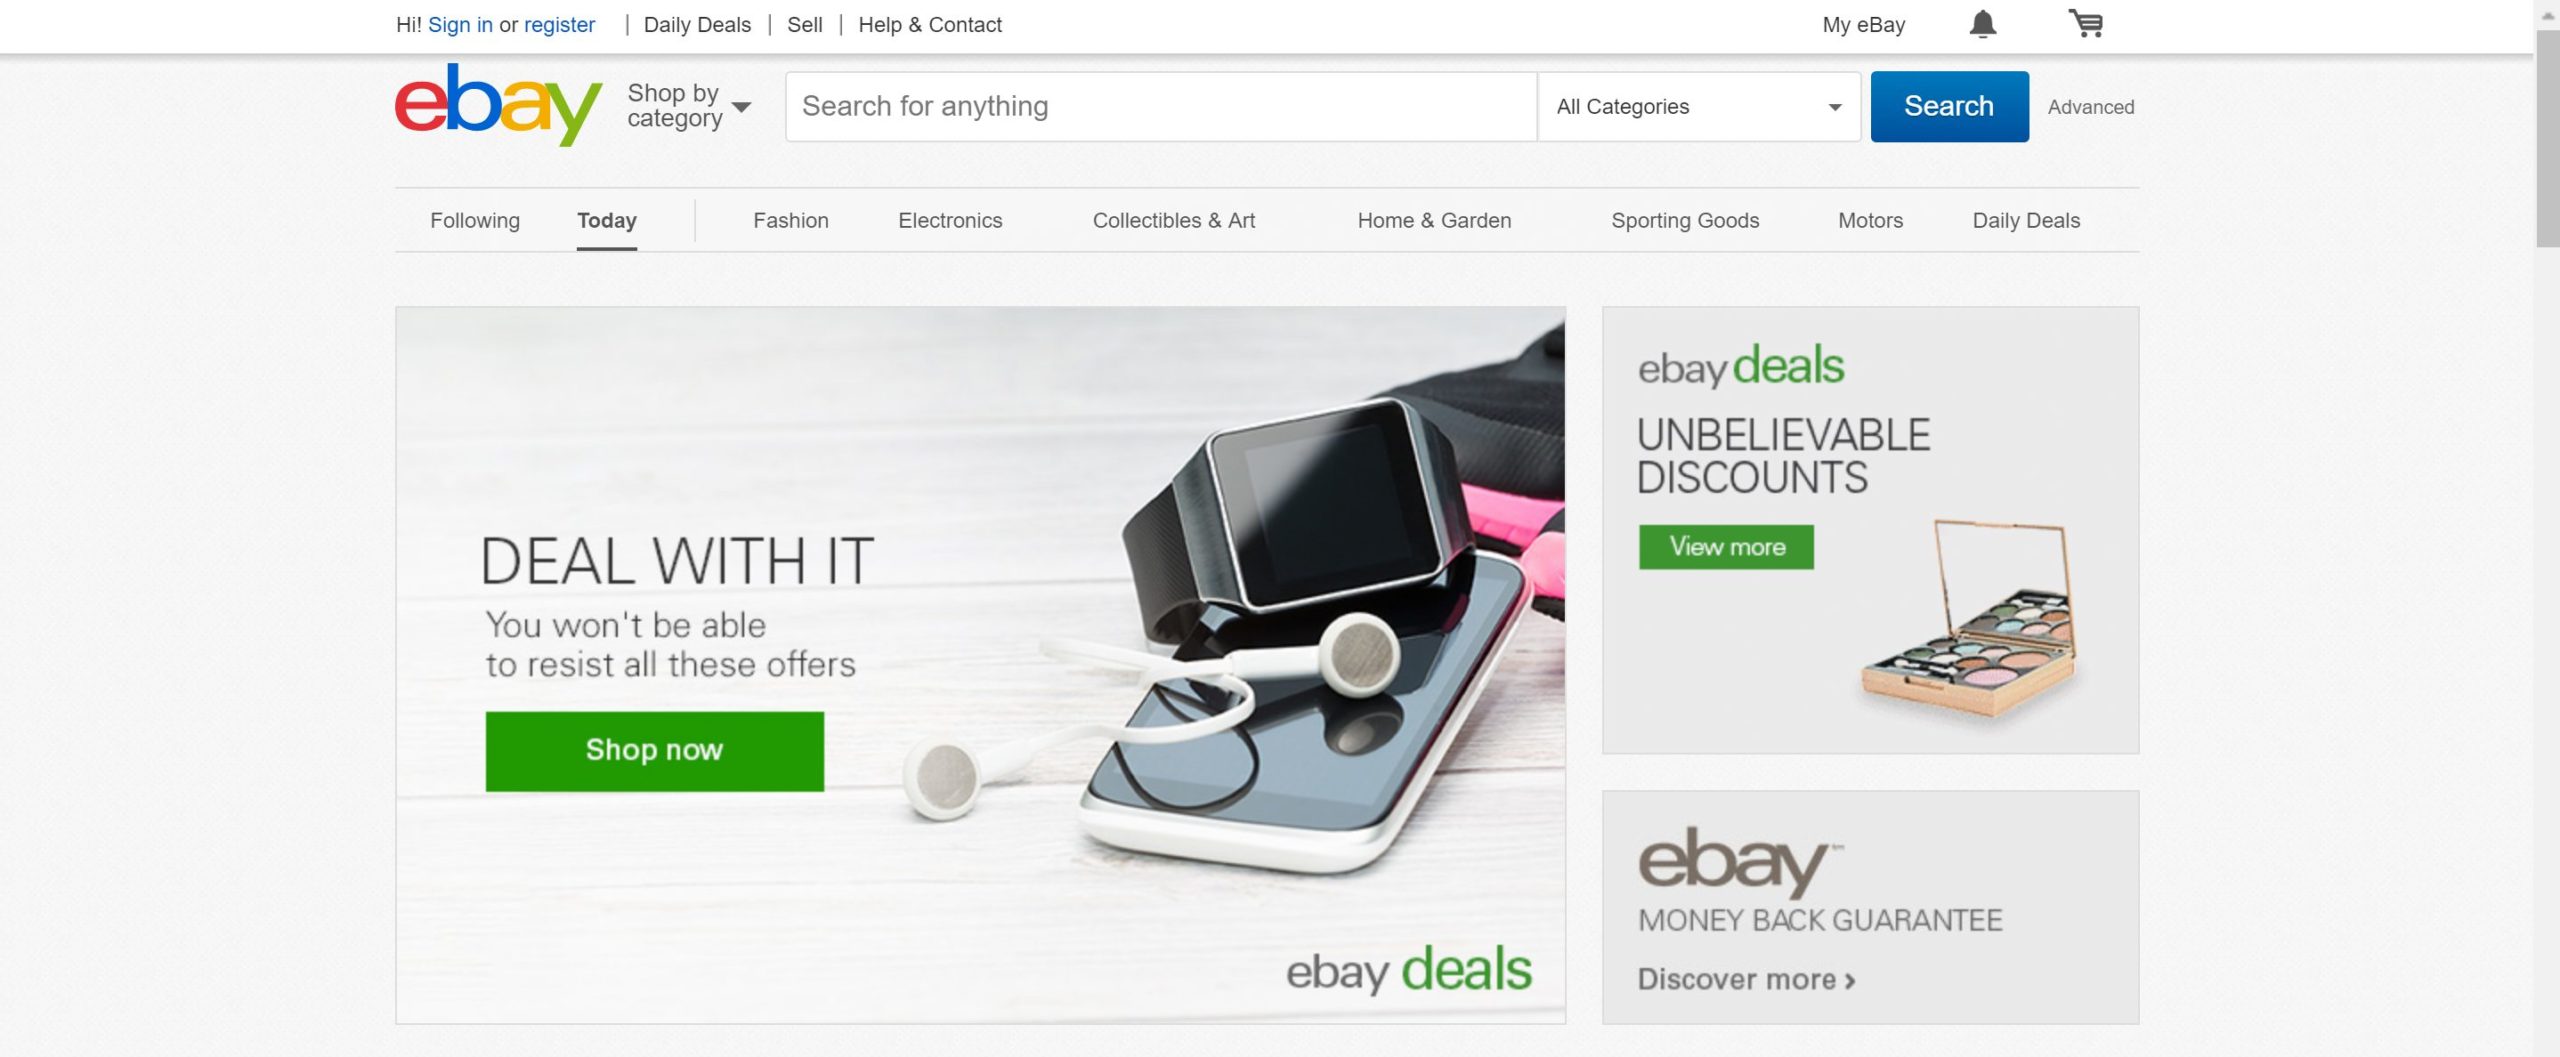Go to Sporting Goods category
Image resolution: width=2560 pixels, height=1057 pixels.
coord(1685,220)
